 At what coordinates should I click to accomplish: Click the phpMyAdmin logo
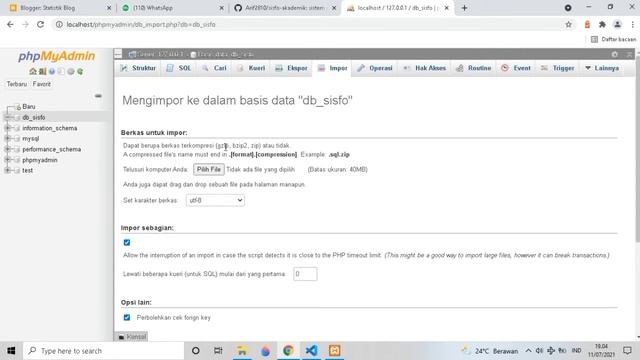56,56
